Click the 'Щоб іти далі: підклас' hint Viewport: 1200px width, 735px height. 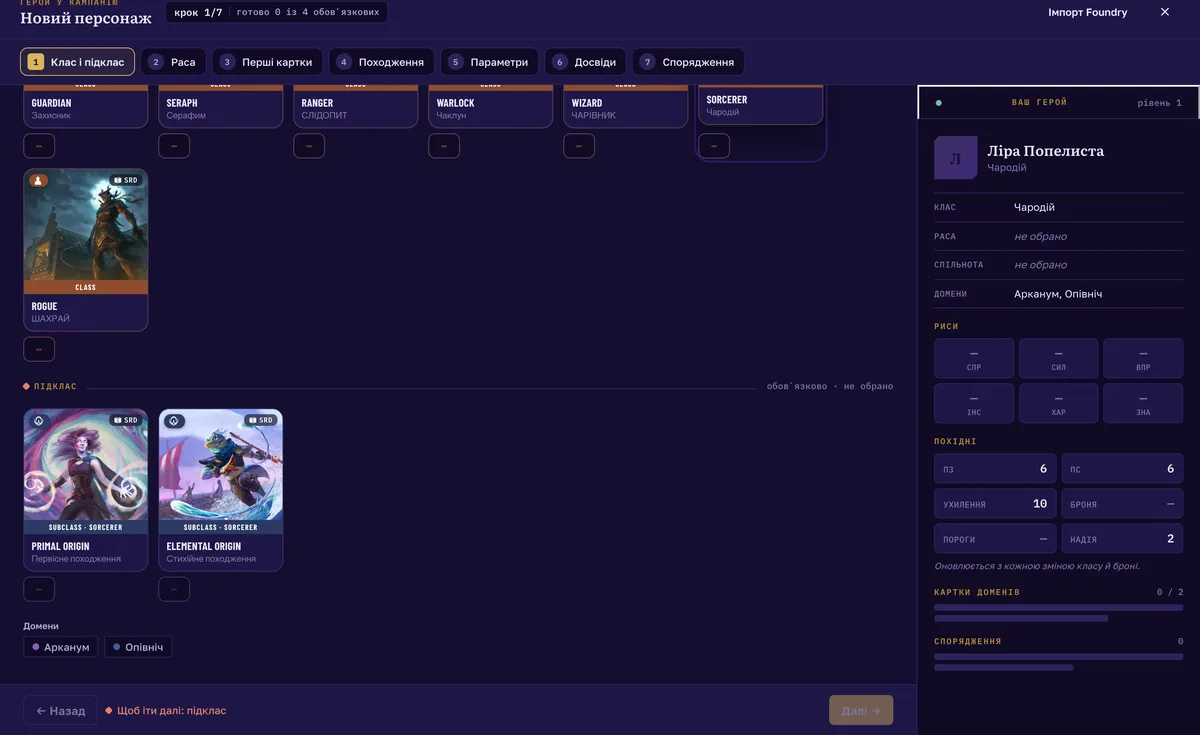(166, 711)
